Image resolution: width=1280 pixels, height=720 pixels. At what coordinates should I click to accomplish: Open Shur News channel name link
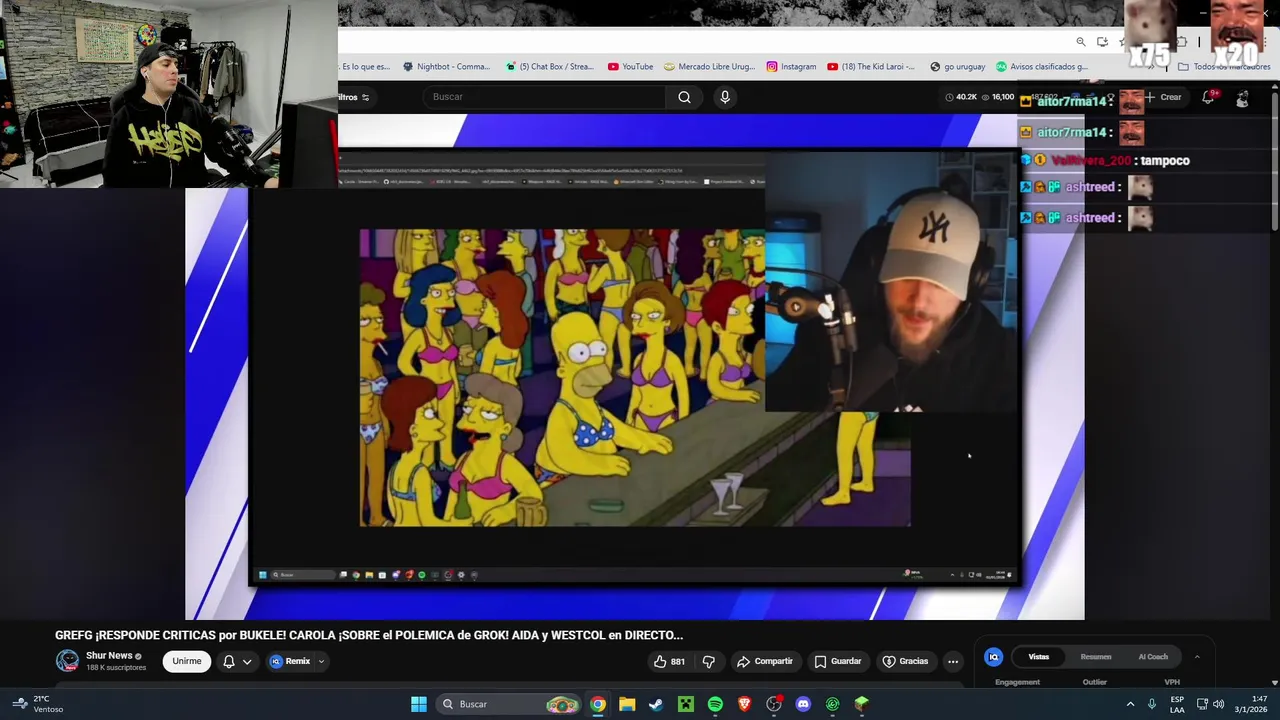[109, 656]
